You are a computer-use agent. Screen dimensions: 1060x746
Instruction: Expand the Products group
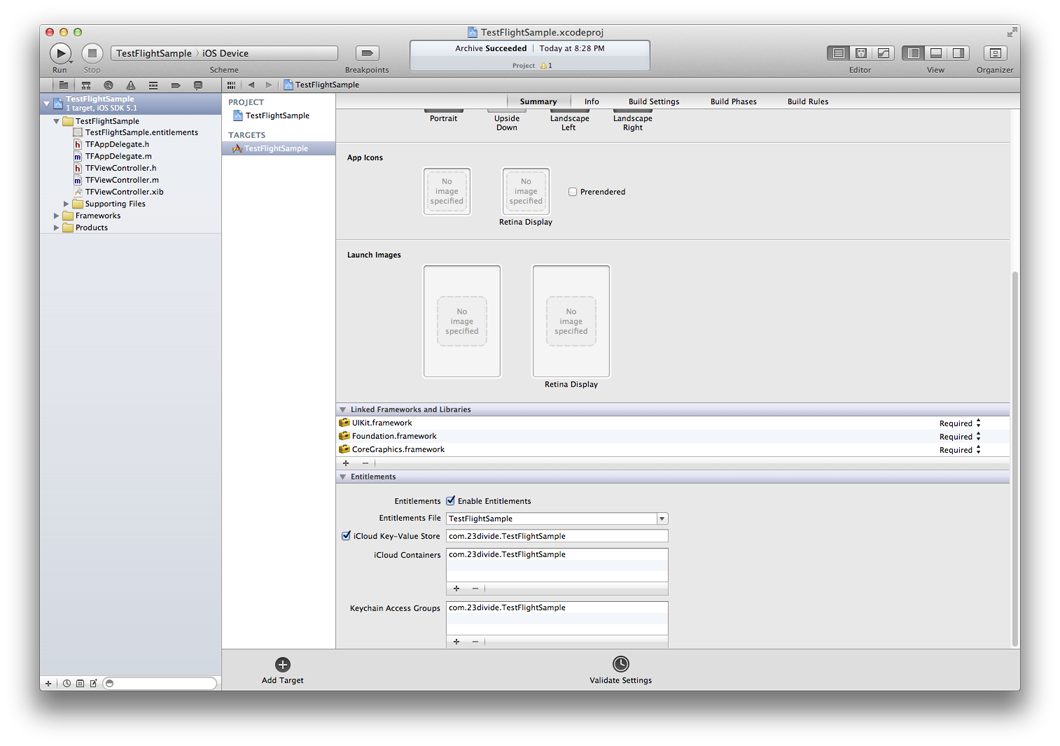coord(56,228)
